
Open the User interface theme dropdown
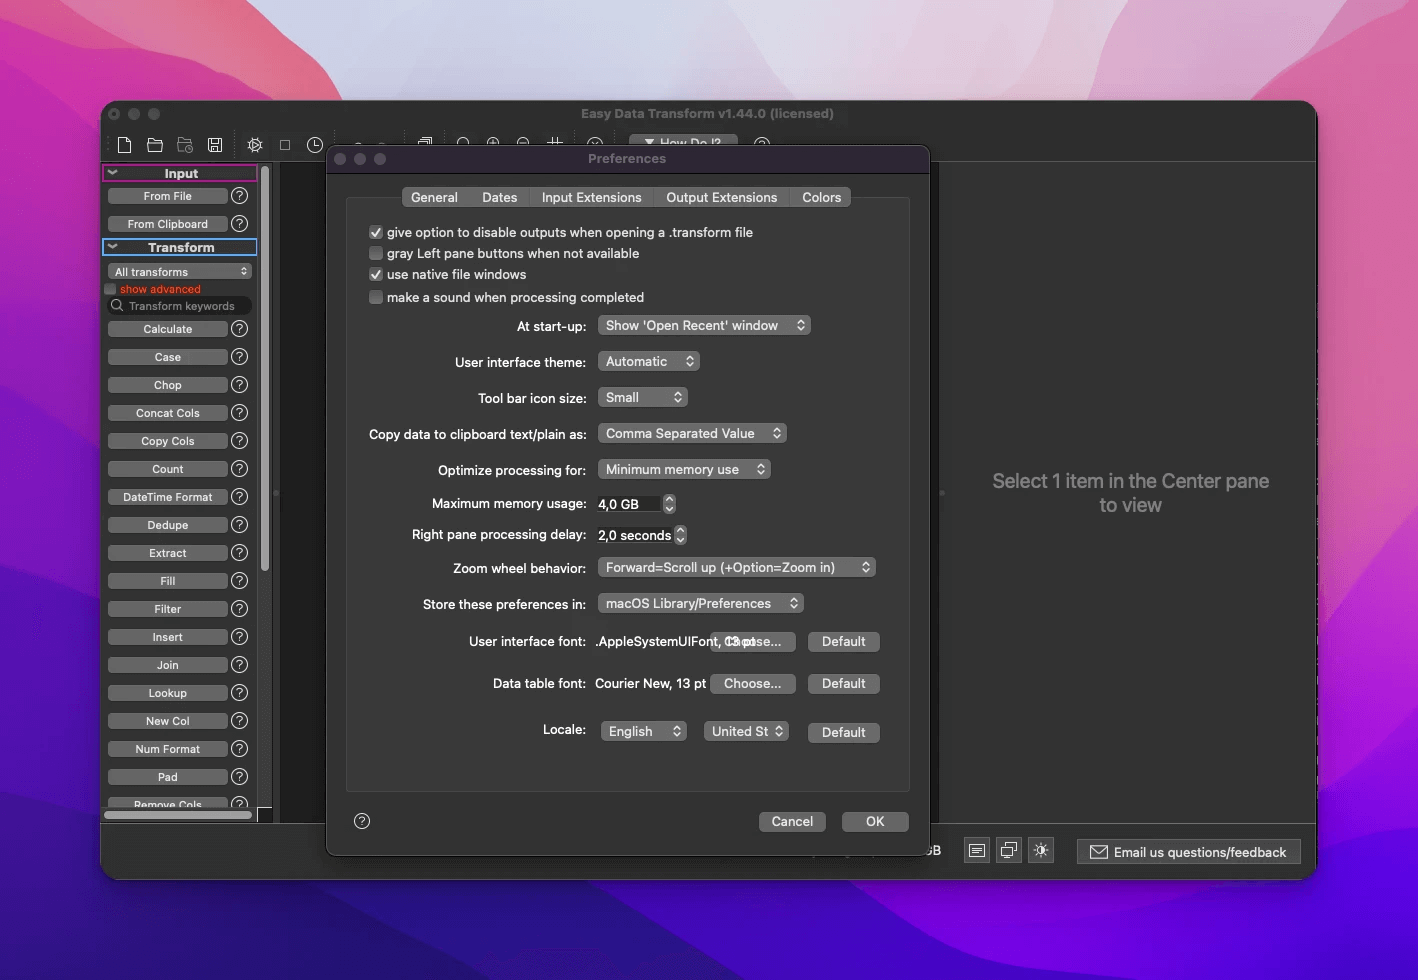[649, 362]
